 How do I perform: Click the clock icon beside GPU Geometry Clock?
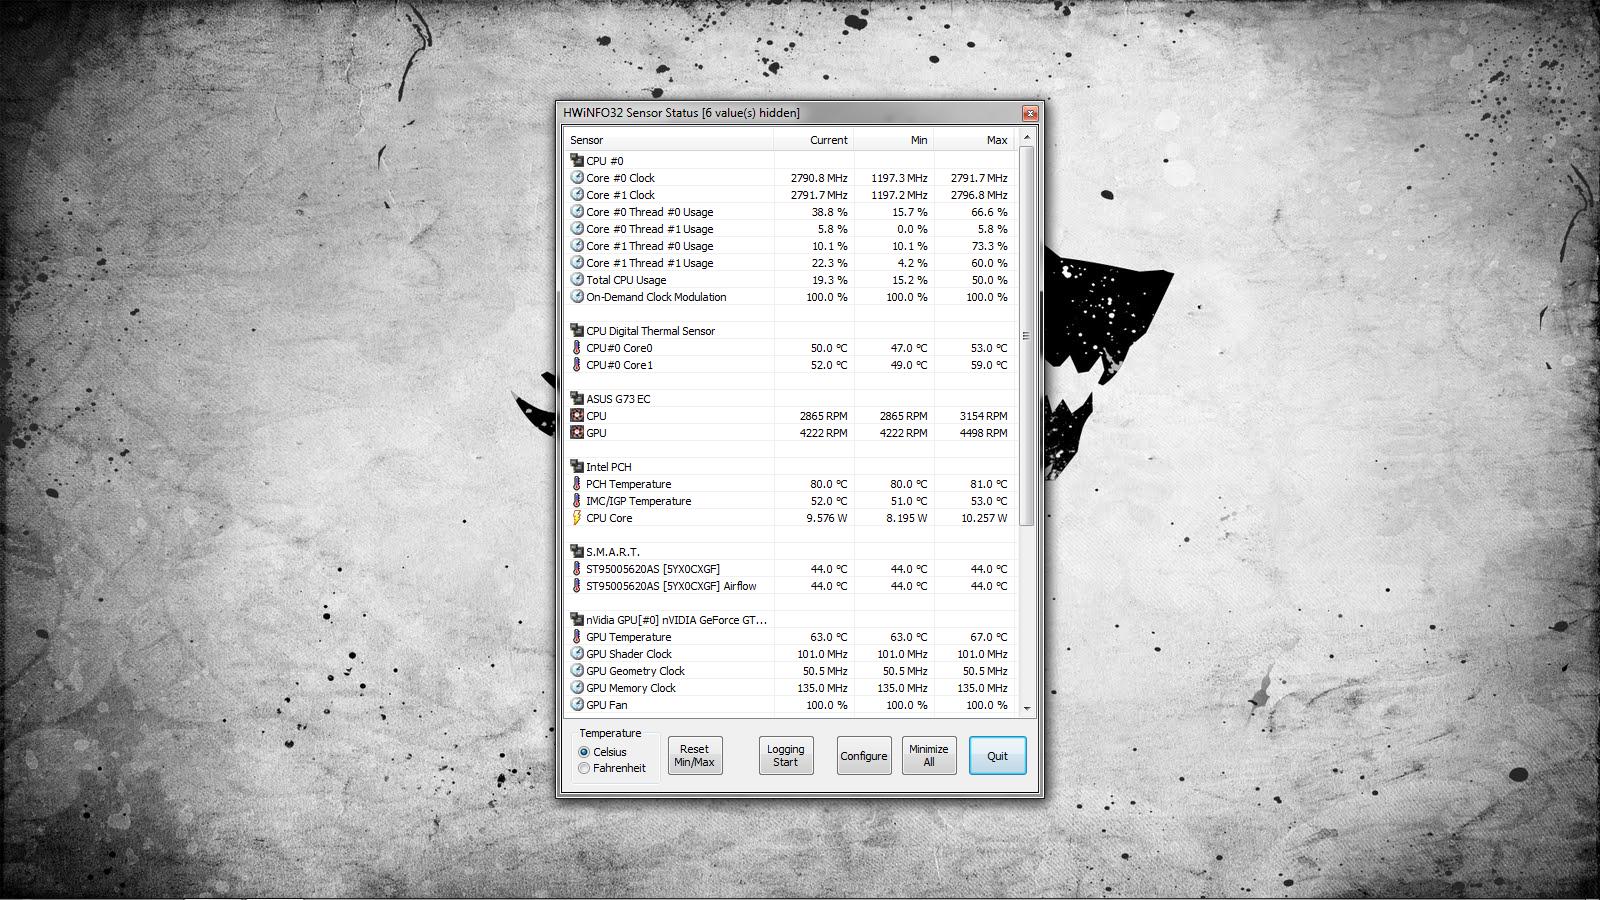577,671
